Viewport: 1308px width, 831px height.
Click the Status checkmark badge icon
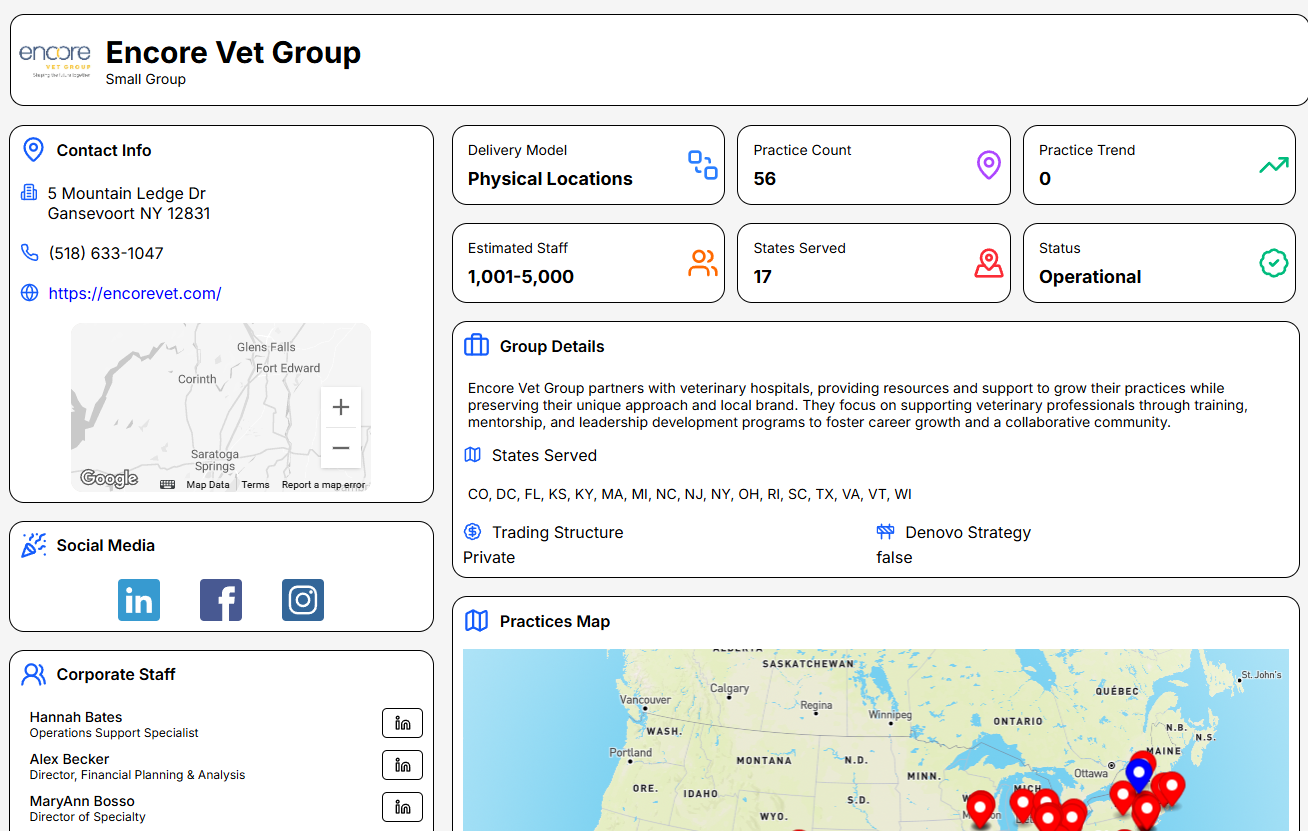tap(1273, 262)
